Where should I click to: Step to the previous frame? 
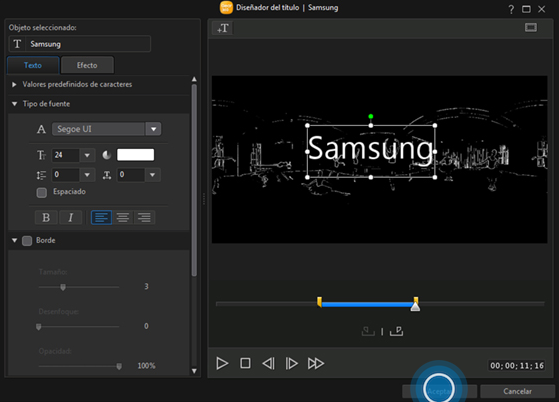point(268,363)
